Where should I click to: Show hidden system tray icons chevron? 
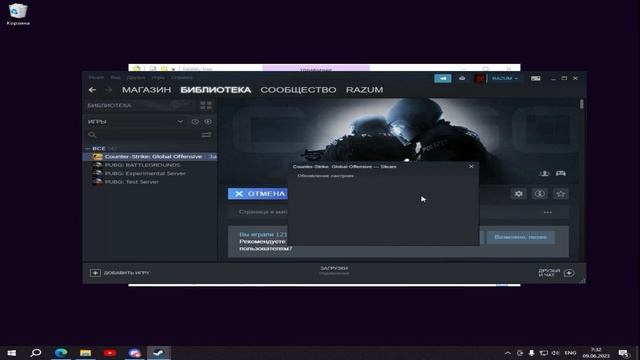507,353
